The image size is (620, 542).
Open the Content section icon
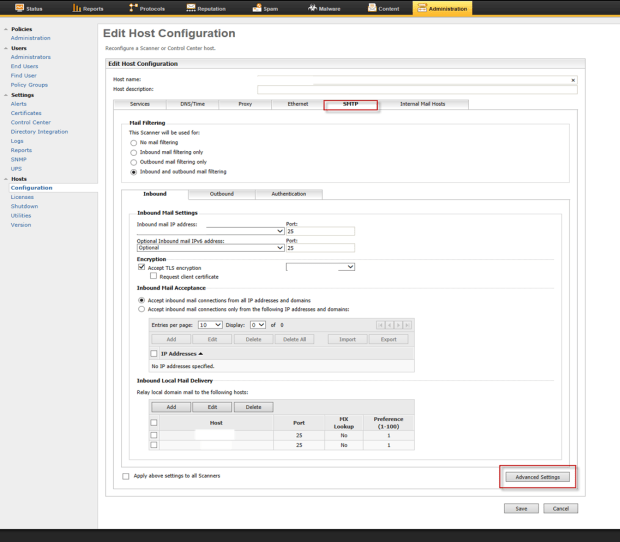(x=373, y=8)
